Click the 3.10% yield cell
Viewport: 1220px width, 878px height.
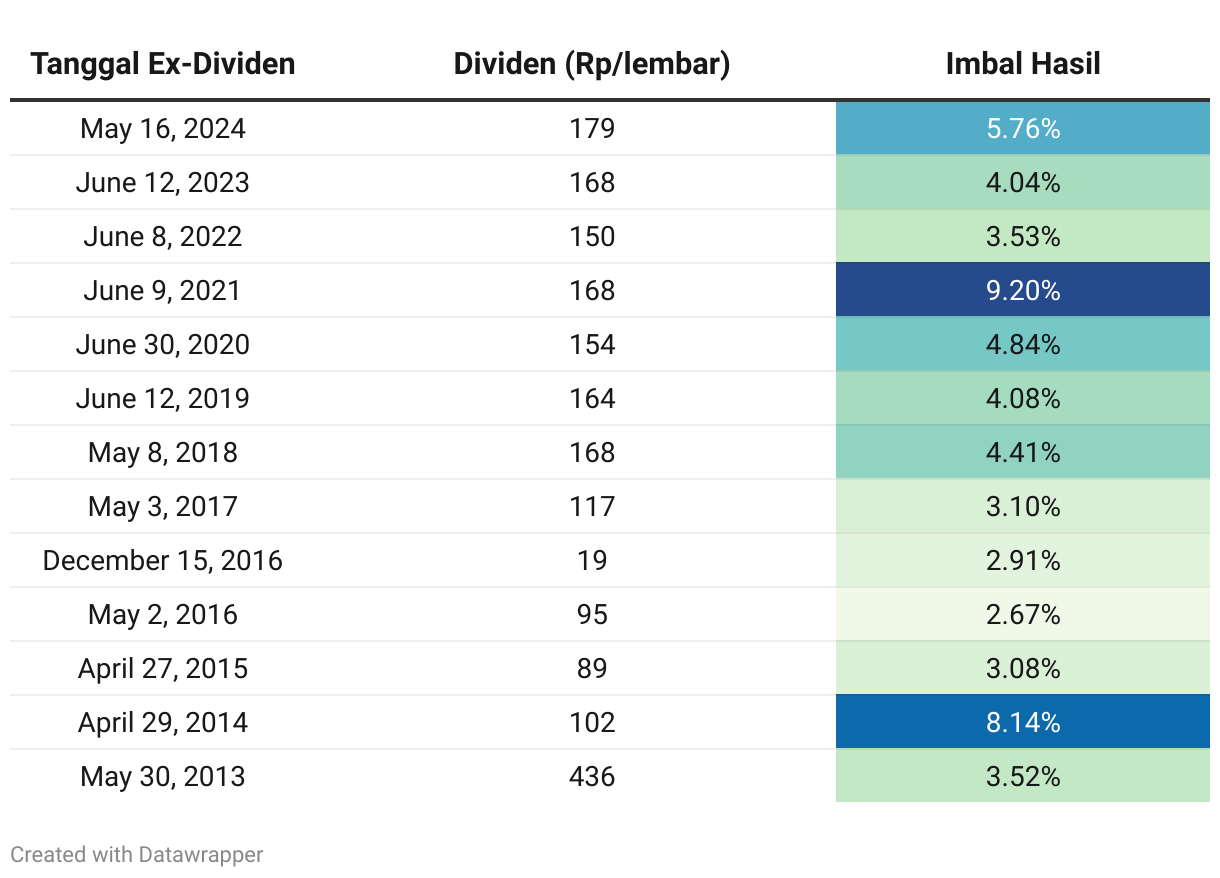click(x=1023, y=507)
